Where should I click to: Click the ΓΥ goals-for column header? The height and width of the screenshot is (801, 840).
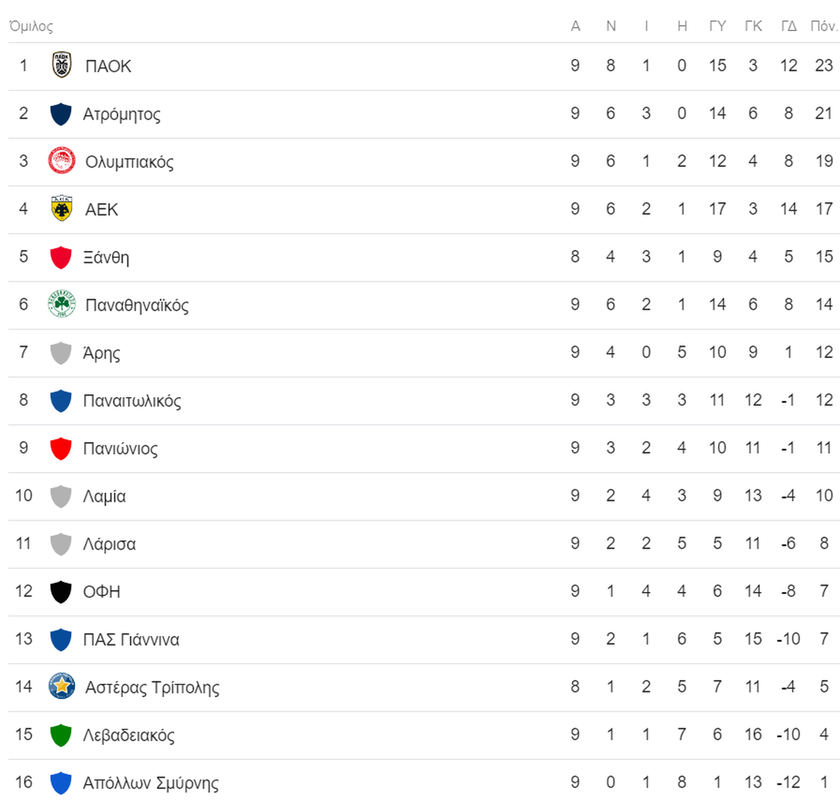[x=717, y=26]
